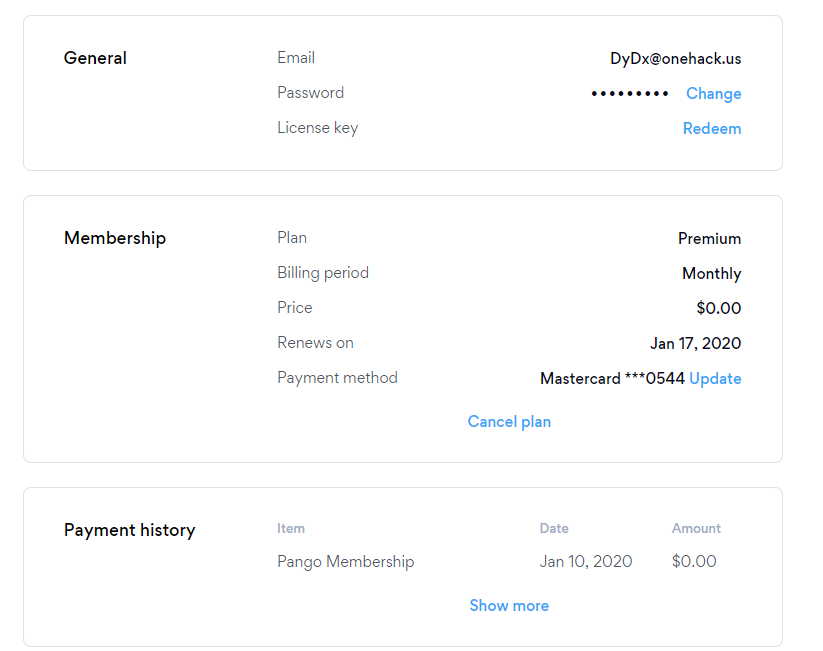Image resolution: width=823 pixels, height=651 pixels.
Task: Select the General section heading
Action: pyautogui.click(x=95, y=58)
